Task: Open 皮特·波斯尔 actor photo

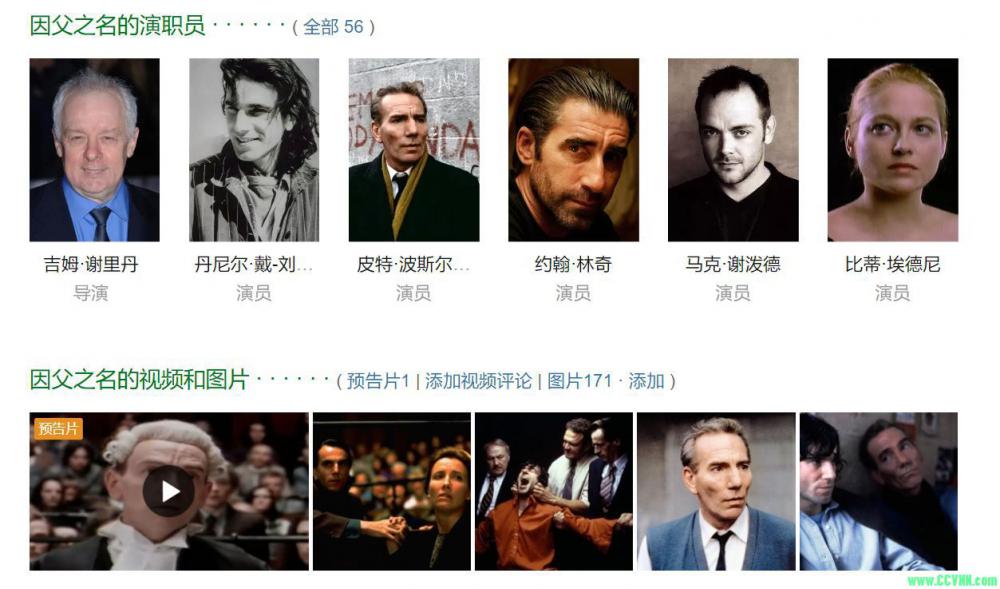Action: (414, 150)
